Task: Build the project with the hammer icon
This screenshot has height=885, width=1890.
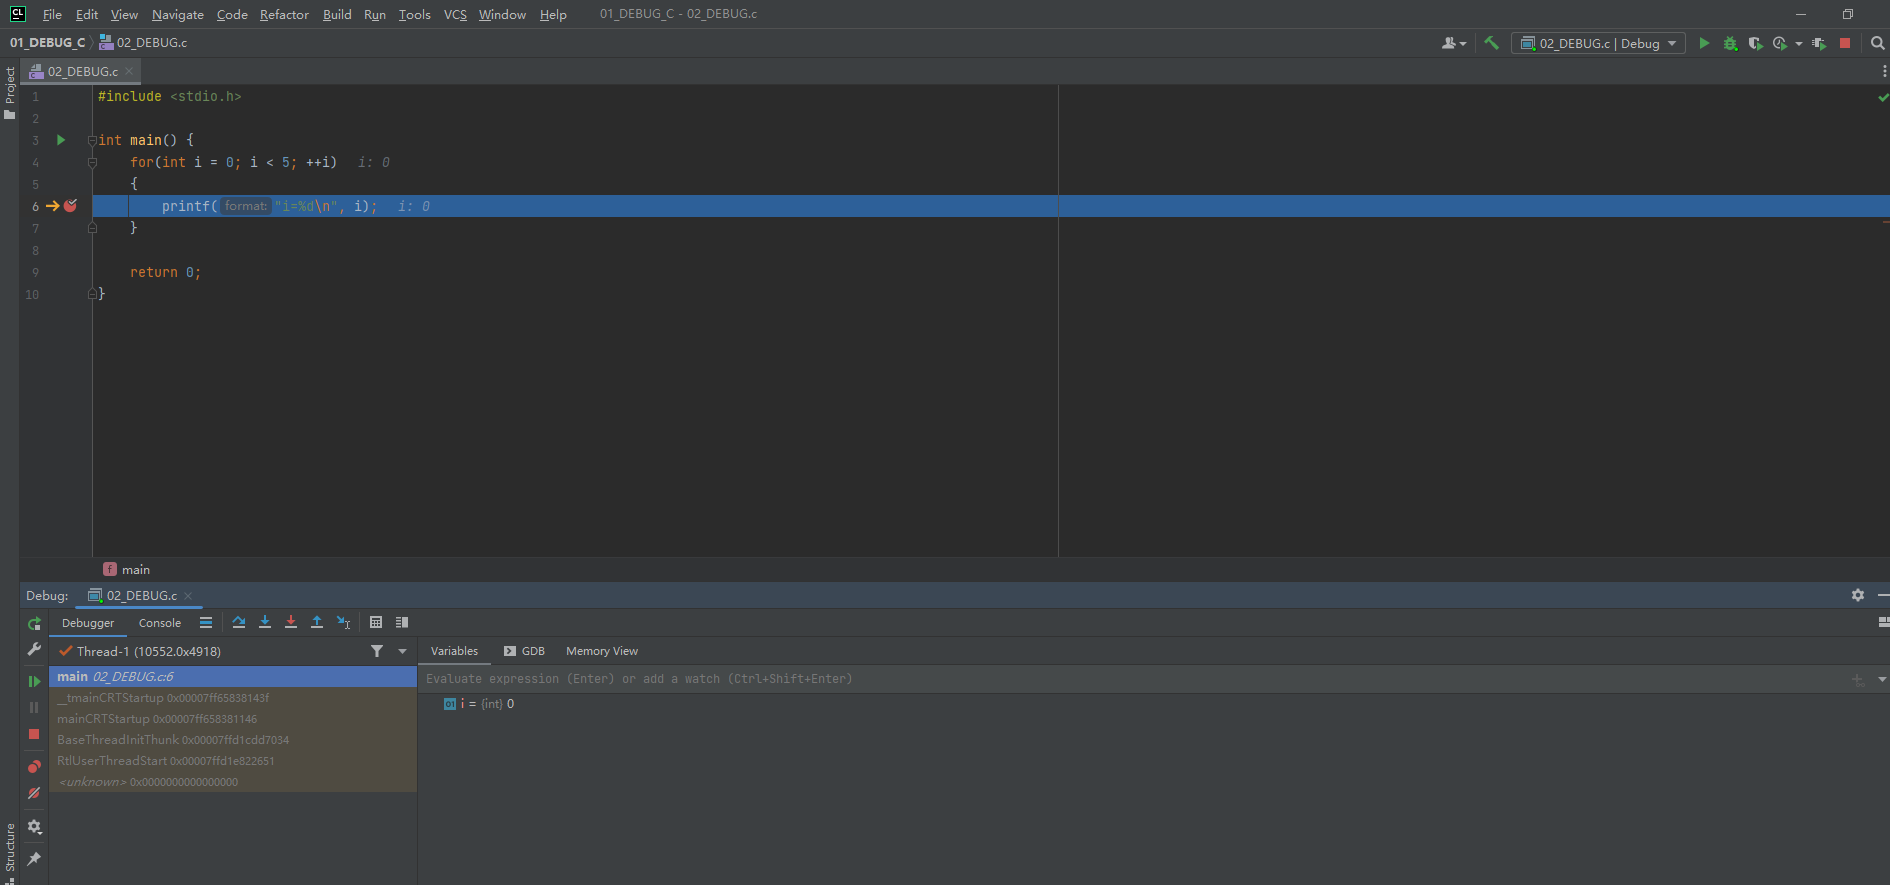Action: pos(1491,43)
